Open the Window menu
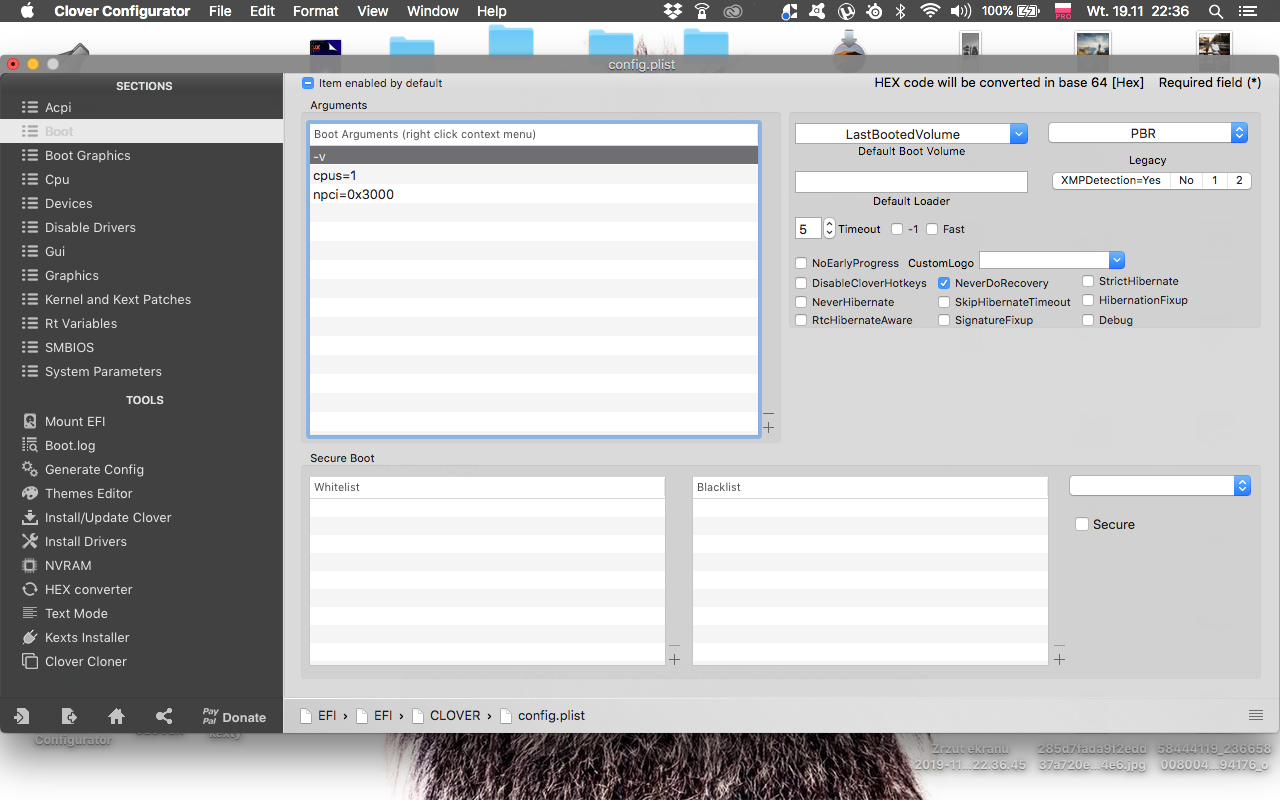1280x800 pixels. click(x=433, y=11)
